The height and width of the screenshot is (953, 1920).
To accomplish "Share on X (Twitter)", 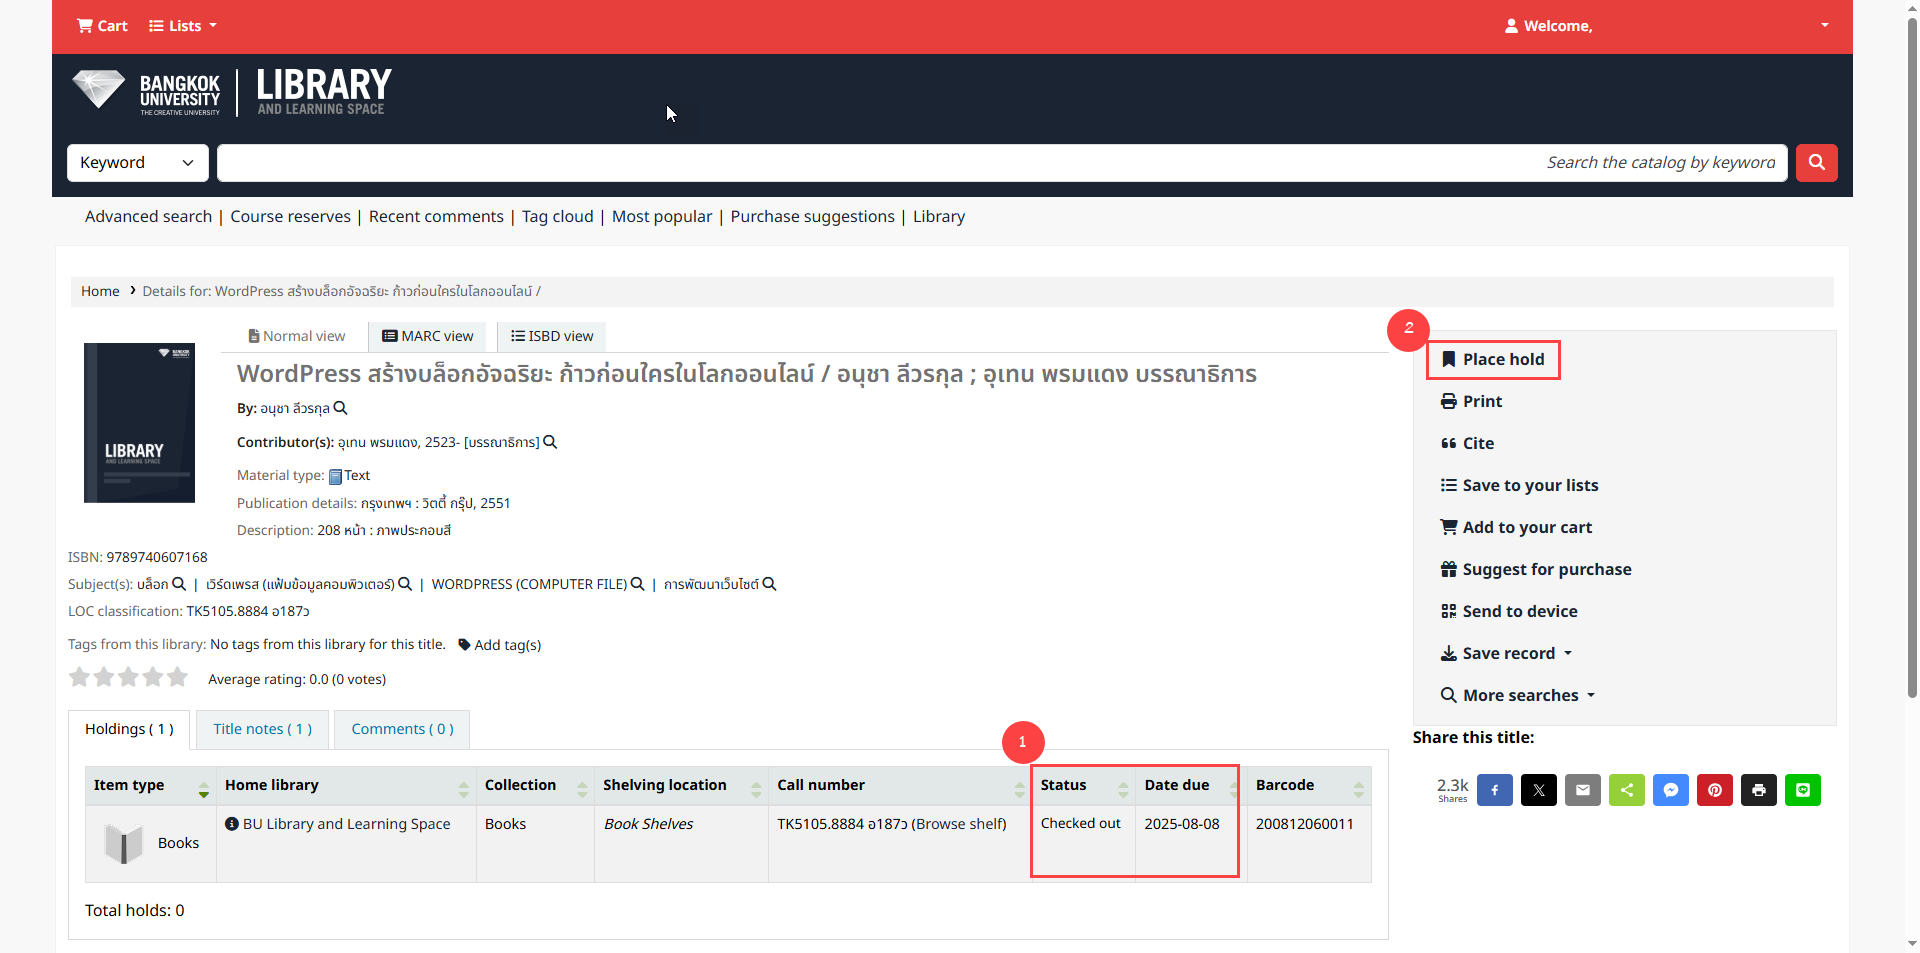I will point(1539,790).
